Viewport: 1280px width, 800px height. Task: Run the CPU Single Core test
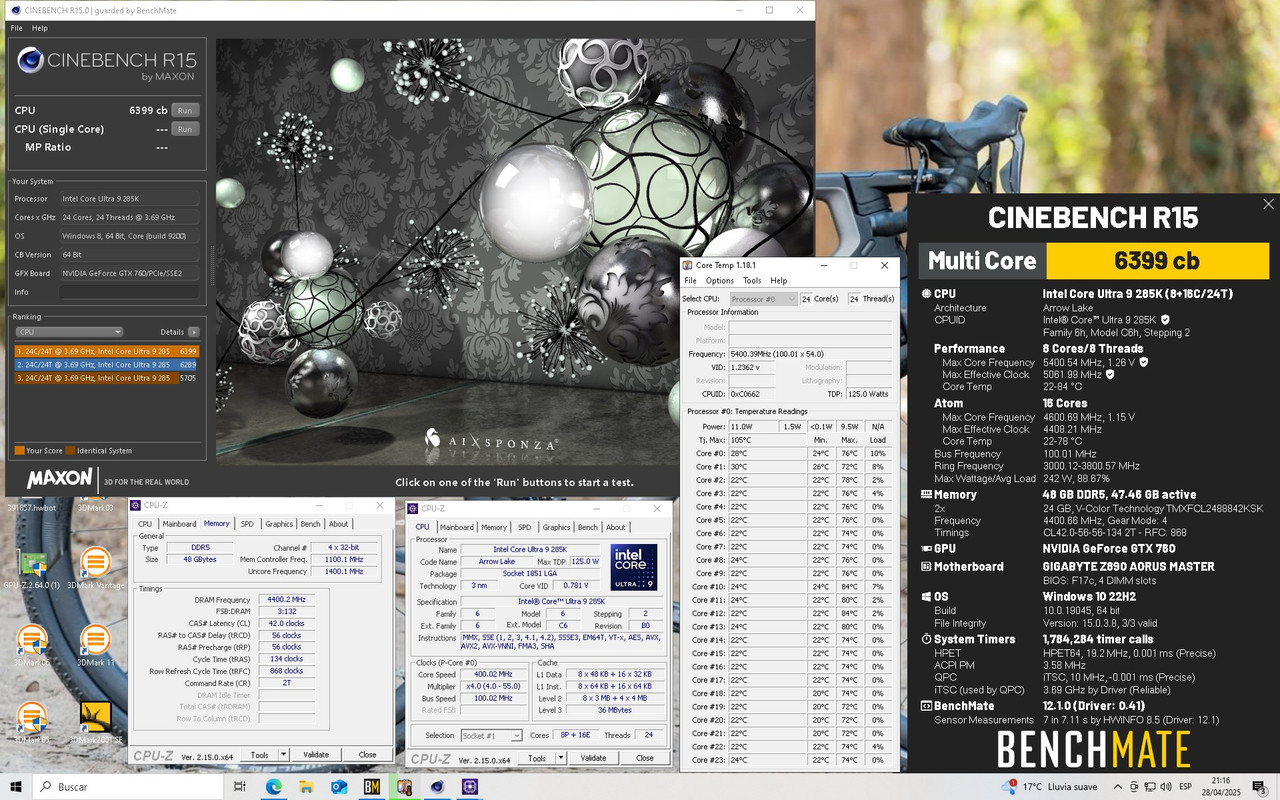[185, 129]
